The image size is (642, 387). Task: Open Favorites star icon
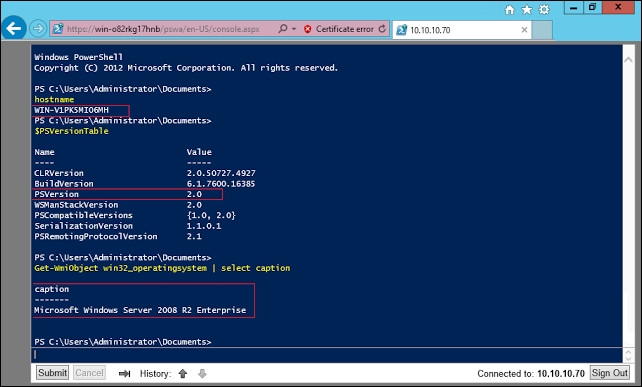[527, 9]
